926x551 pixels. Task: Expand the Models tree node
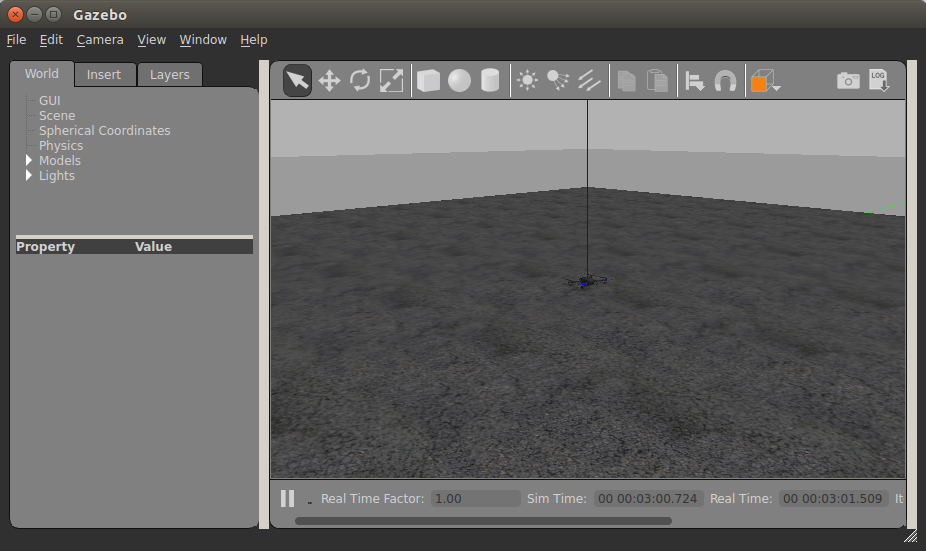pyautogui.click(x=28, y=160)
